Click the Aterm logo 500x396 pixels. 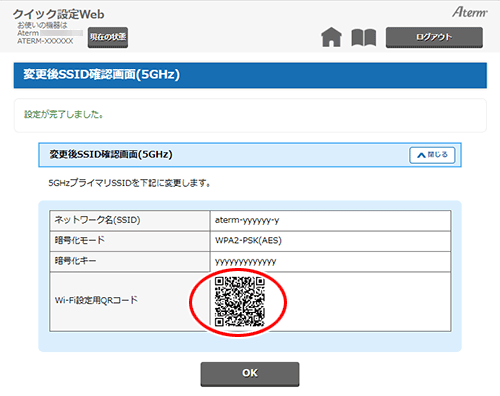470,12
